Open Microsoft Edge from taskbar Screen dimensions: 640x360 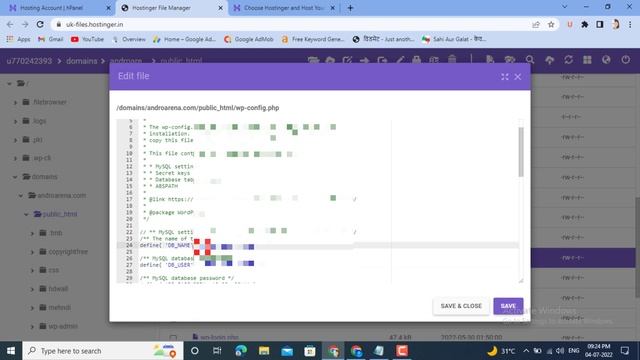pos(241,351)
